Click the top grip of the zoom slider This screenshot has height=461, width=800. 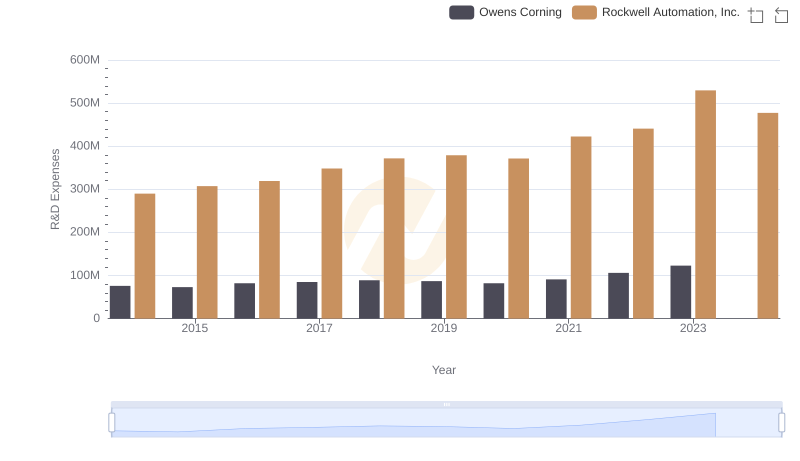pyautogui.click(x=446, y=404)
